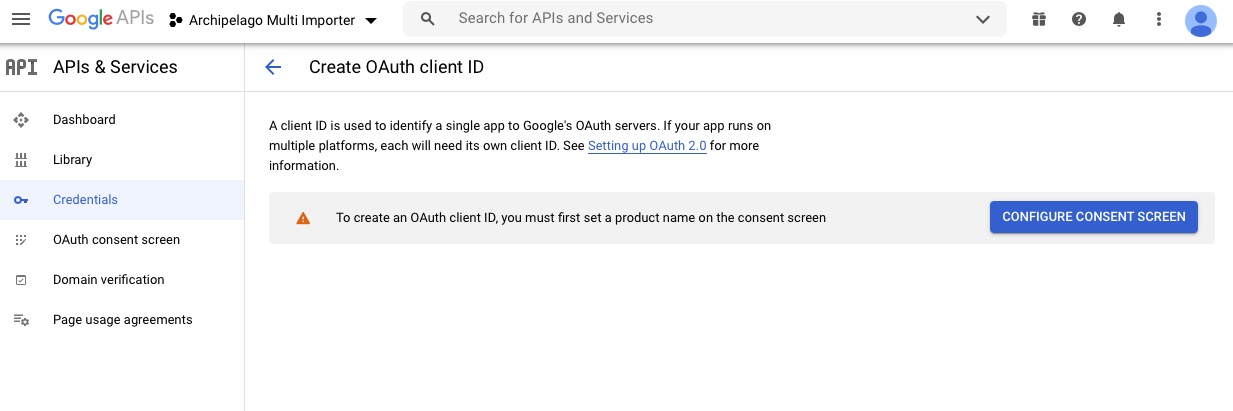This screenshot has height=411, width=1233.
Task: Click the Configure Consent Screen button
Action: coord(1093,217)
